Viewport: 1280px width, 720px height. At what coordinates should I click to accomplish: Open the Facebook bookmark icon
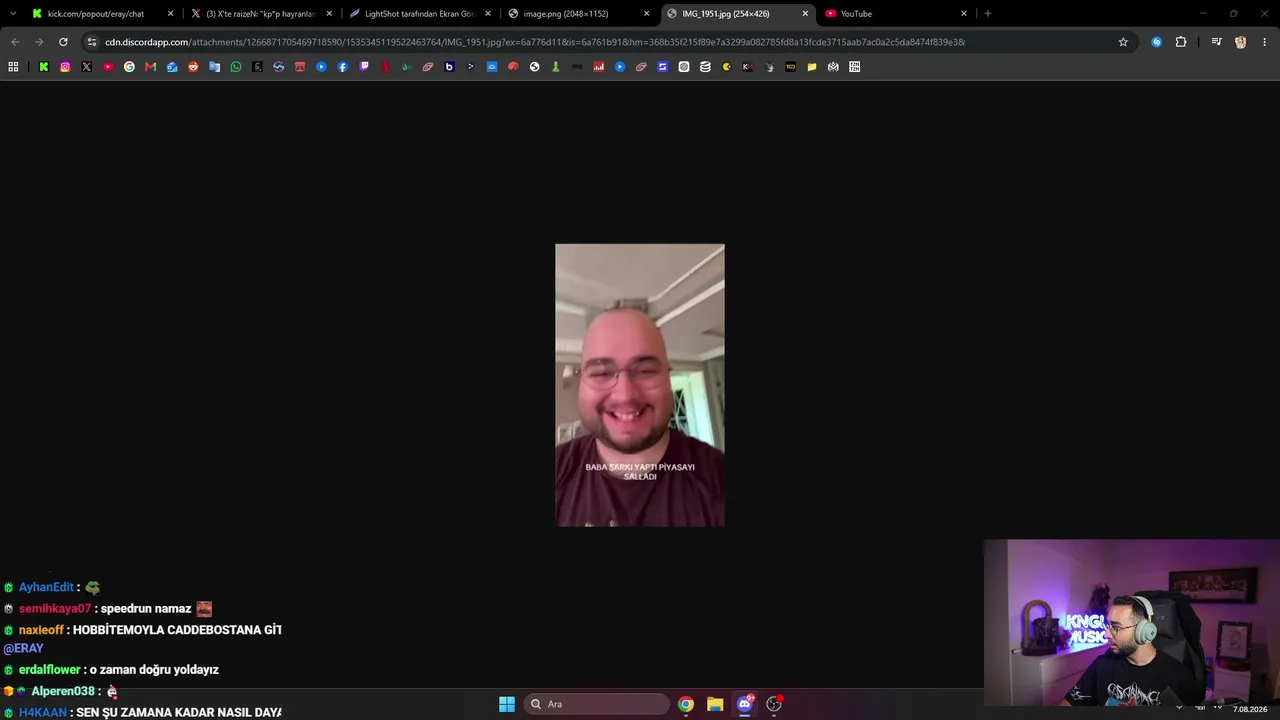click(343, 67)
